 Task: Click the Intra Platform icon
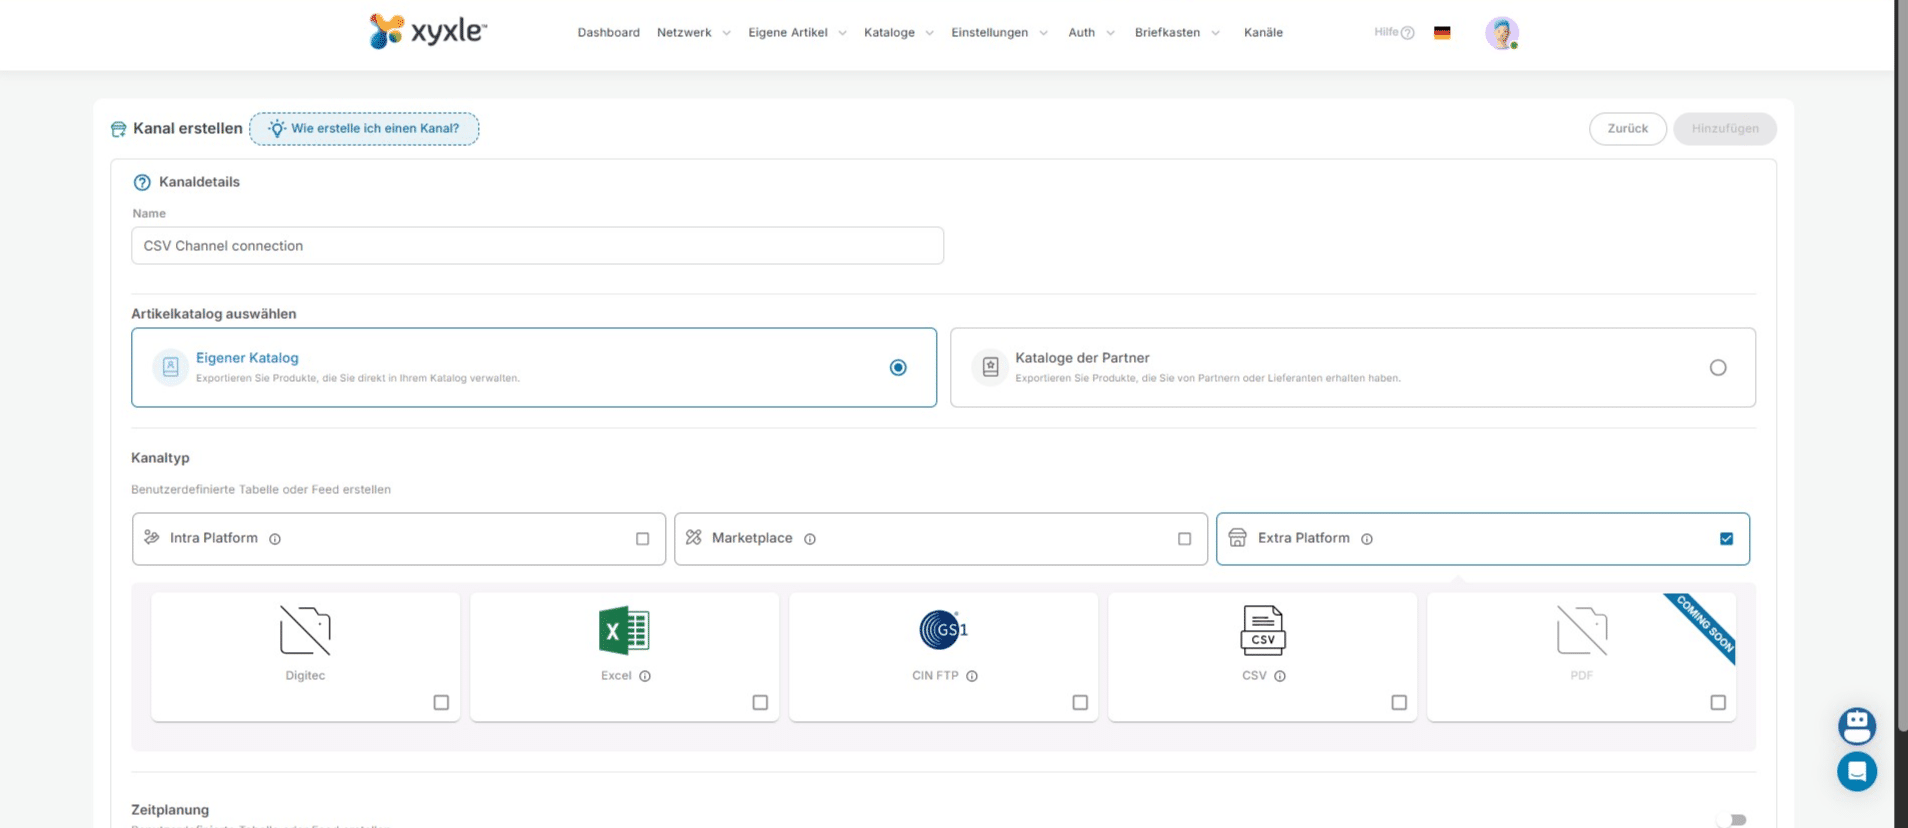point(152,538)
